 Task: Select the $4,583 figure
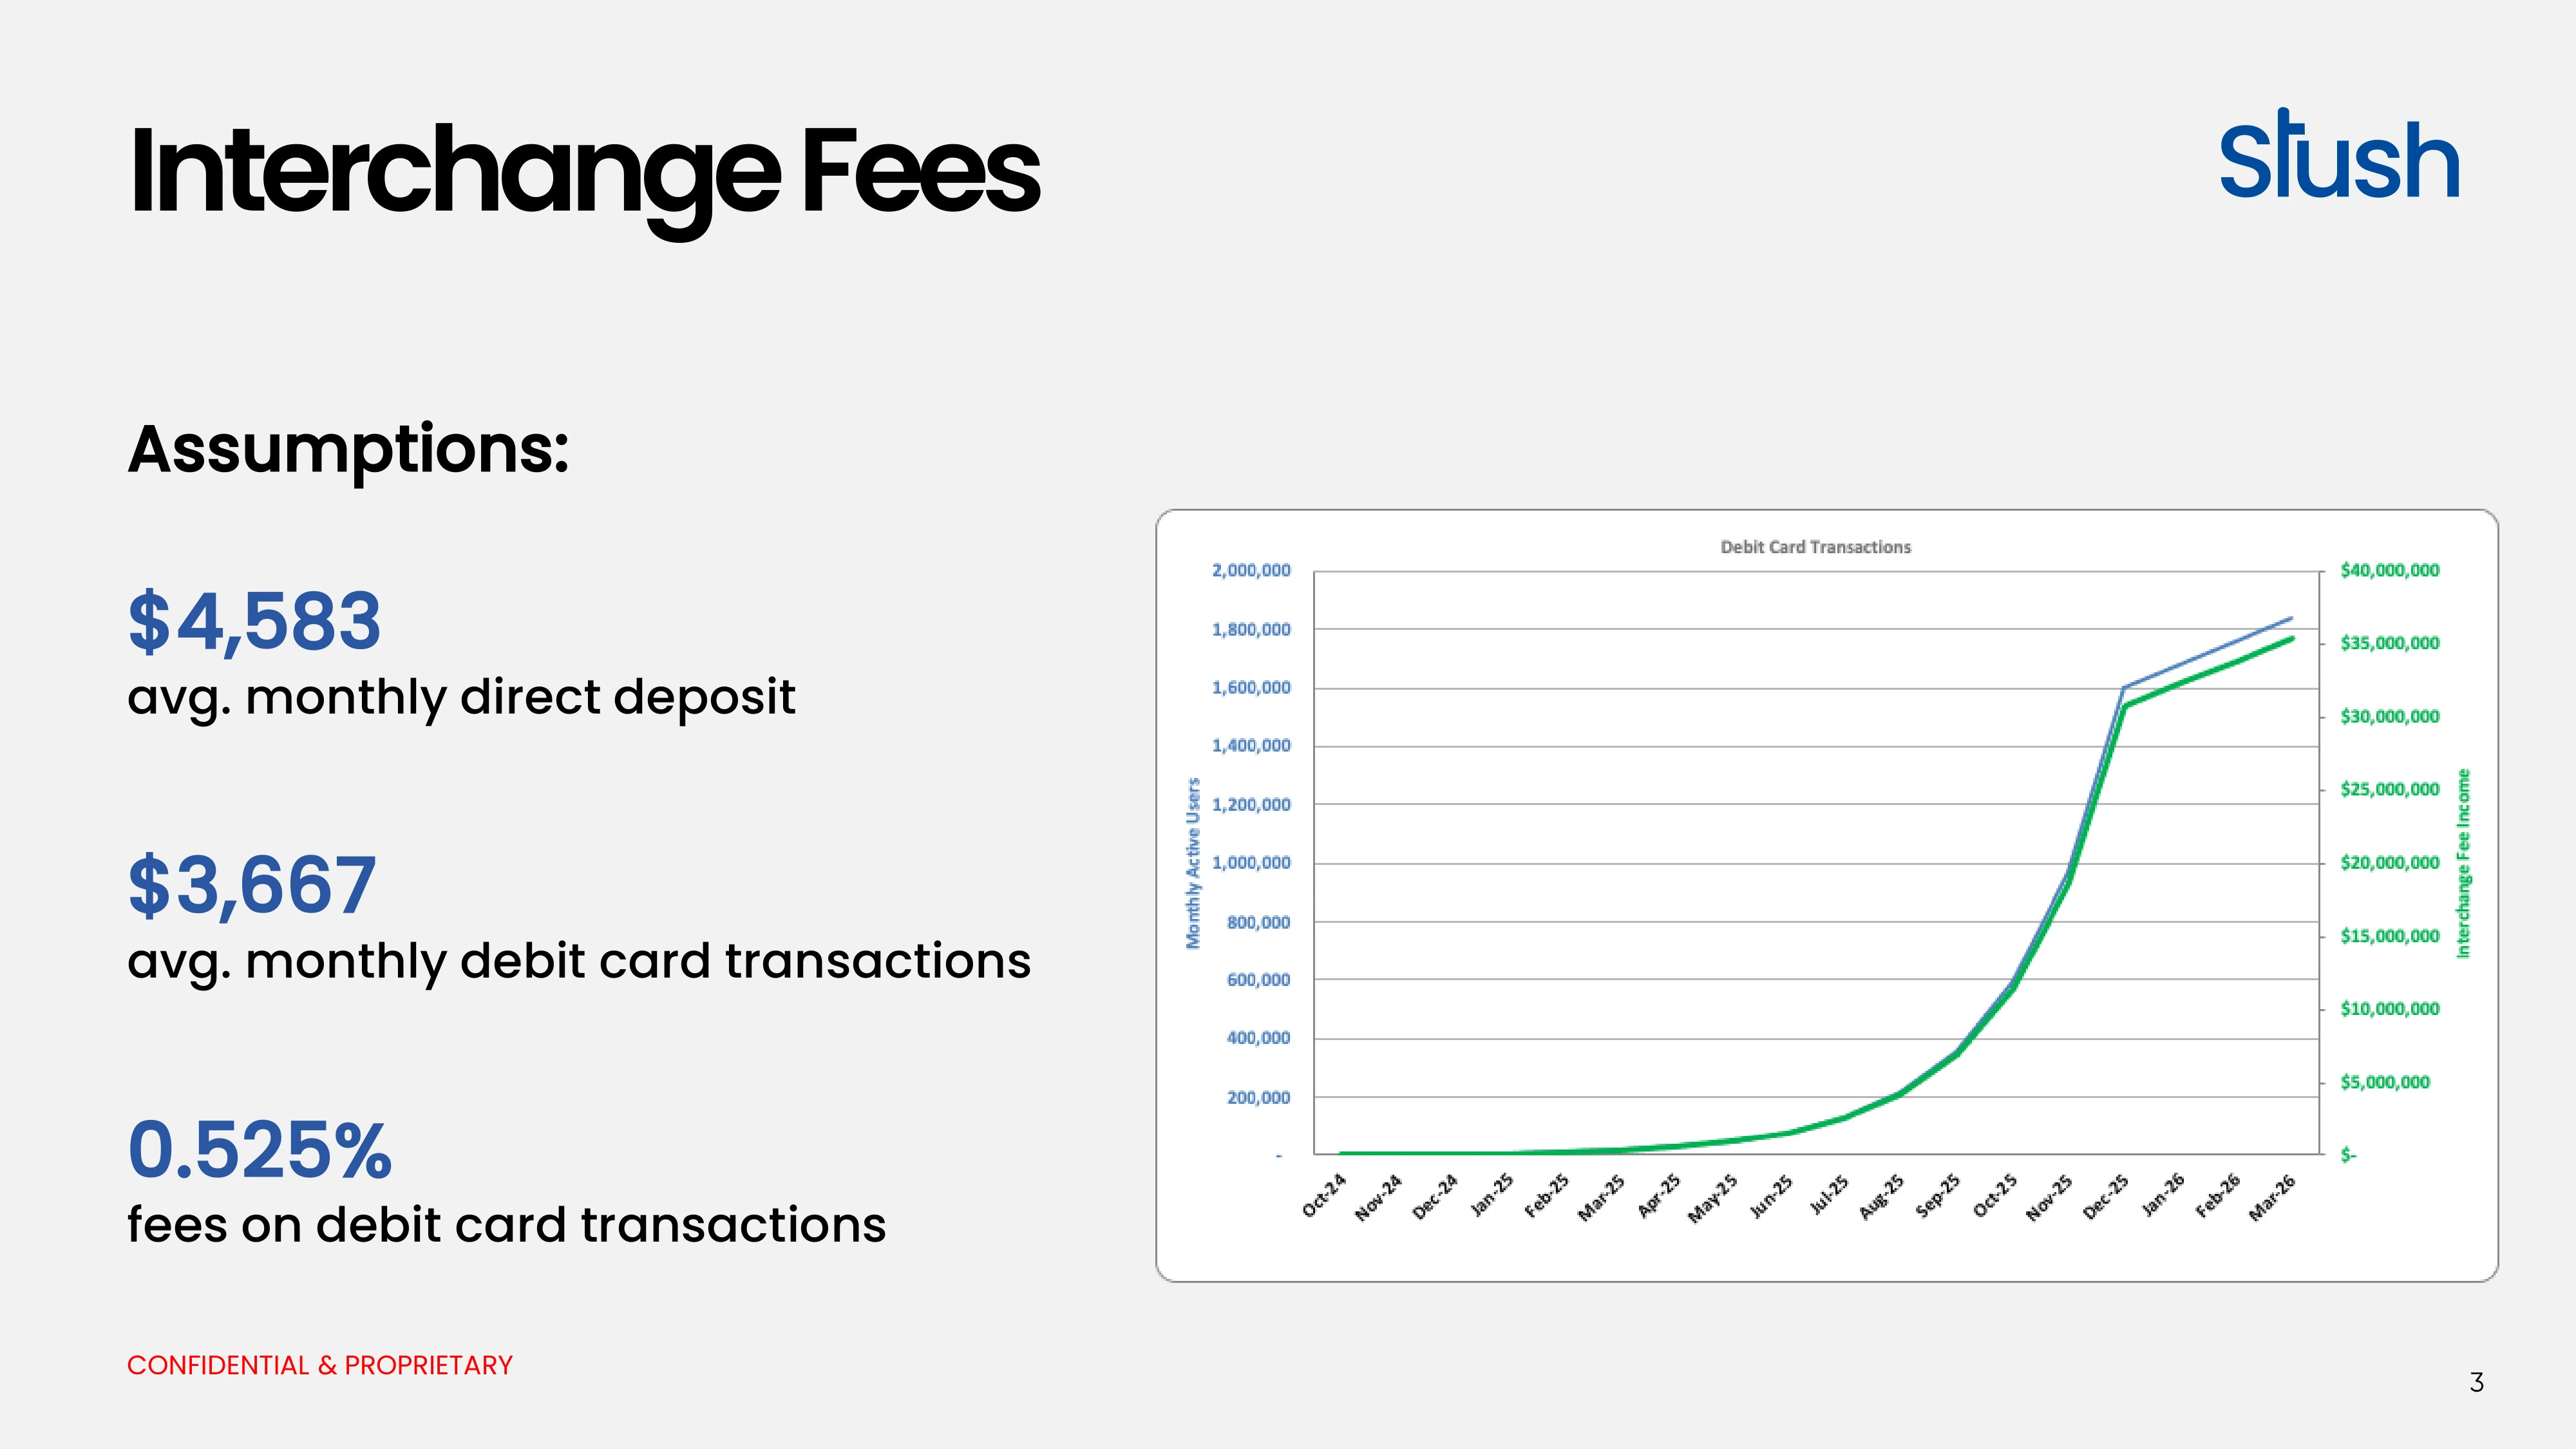(x=255, y=621)
